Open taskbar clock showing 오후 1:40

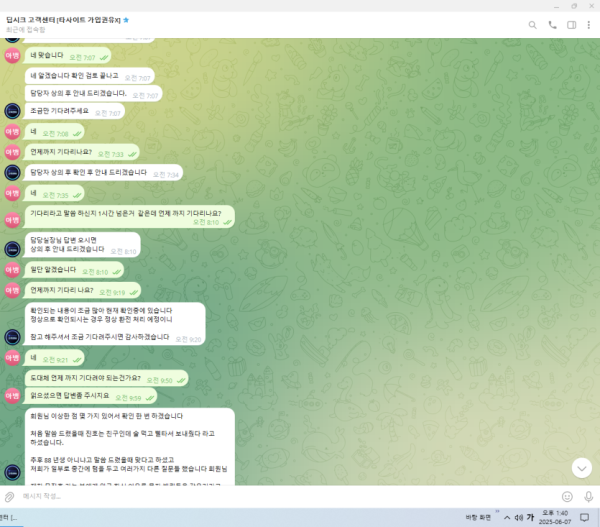555,517
